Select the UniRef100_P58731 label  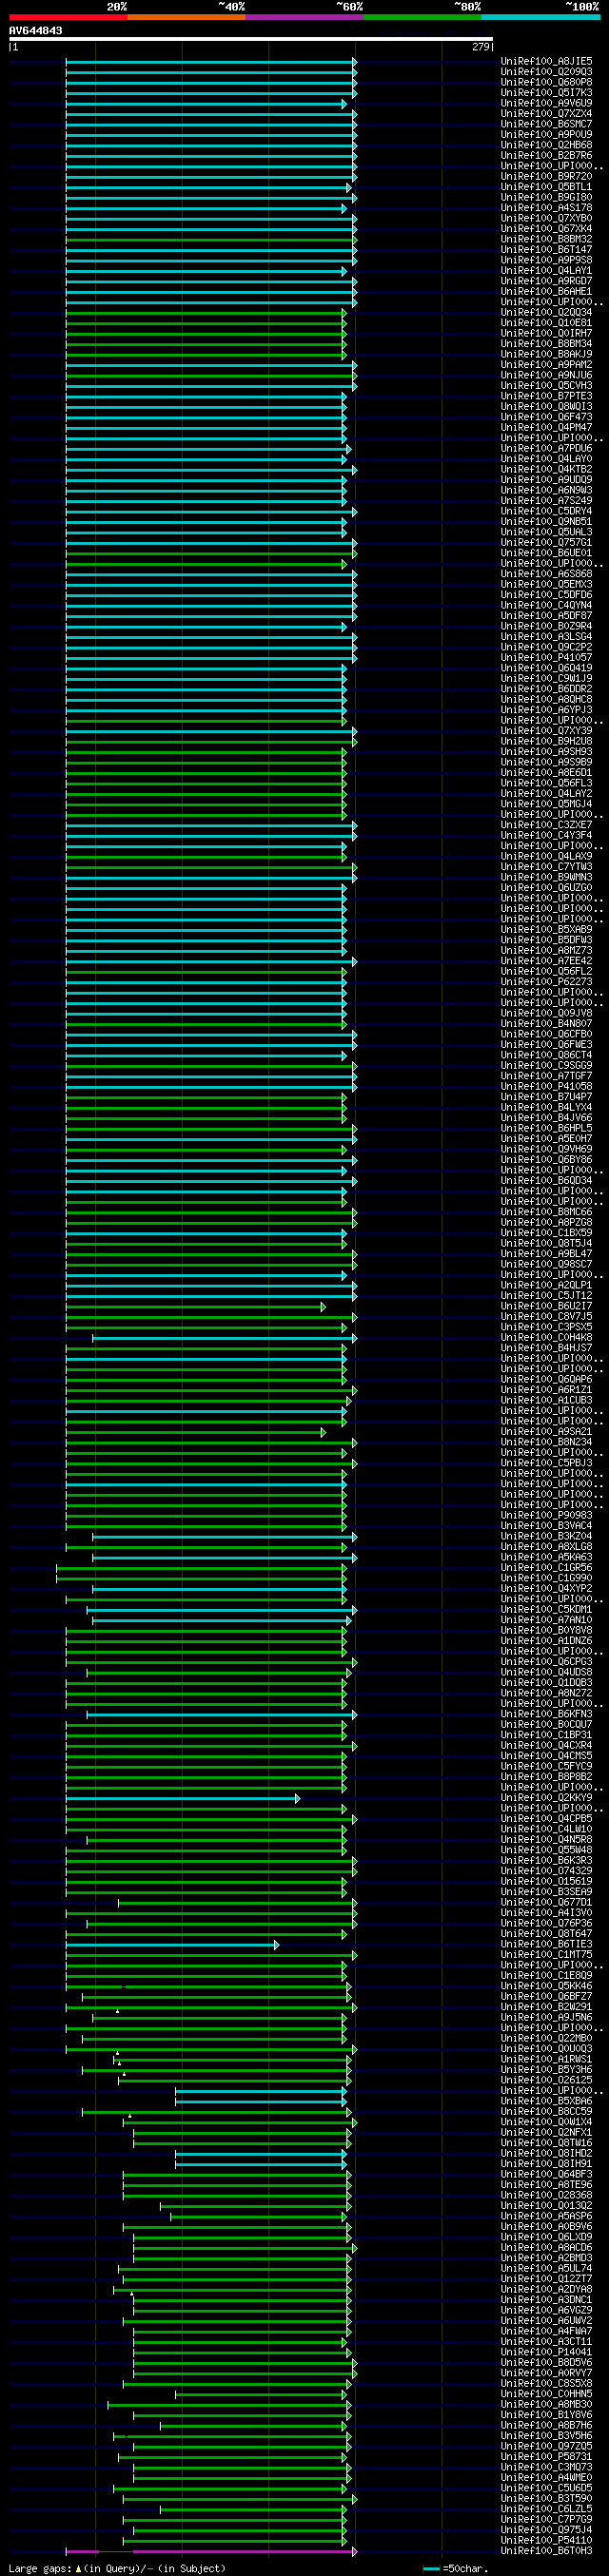(x=546, y=2457)
